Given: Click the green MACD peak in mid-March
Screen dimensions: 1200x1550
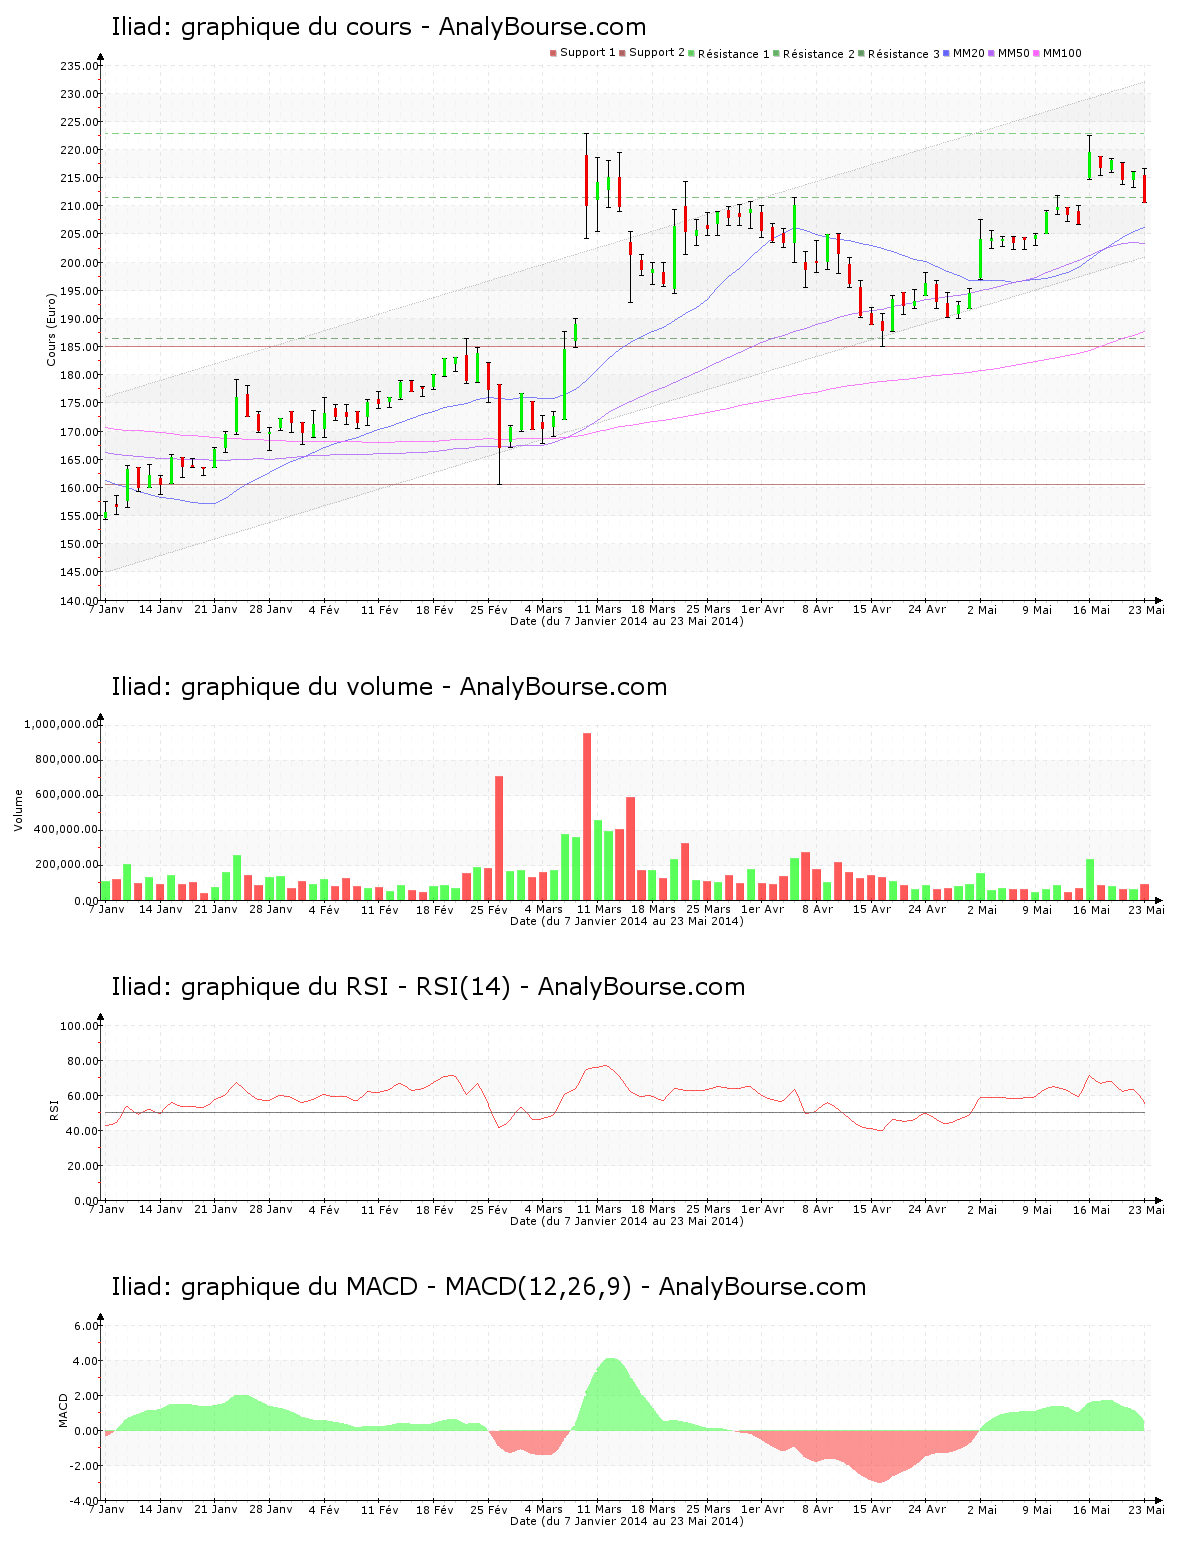Looking at the screenshot, I should tap(610, 1394).
